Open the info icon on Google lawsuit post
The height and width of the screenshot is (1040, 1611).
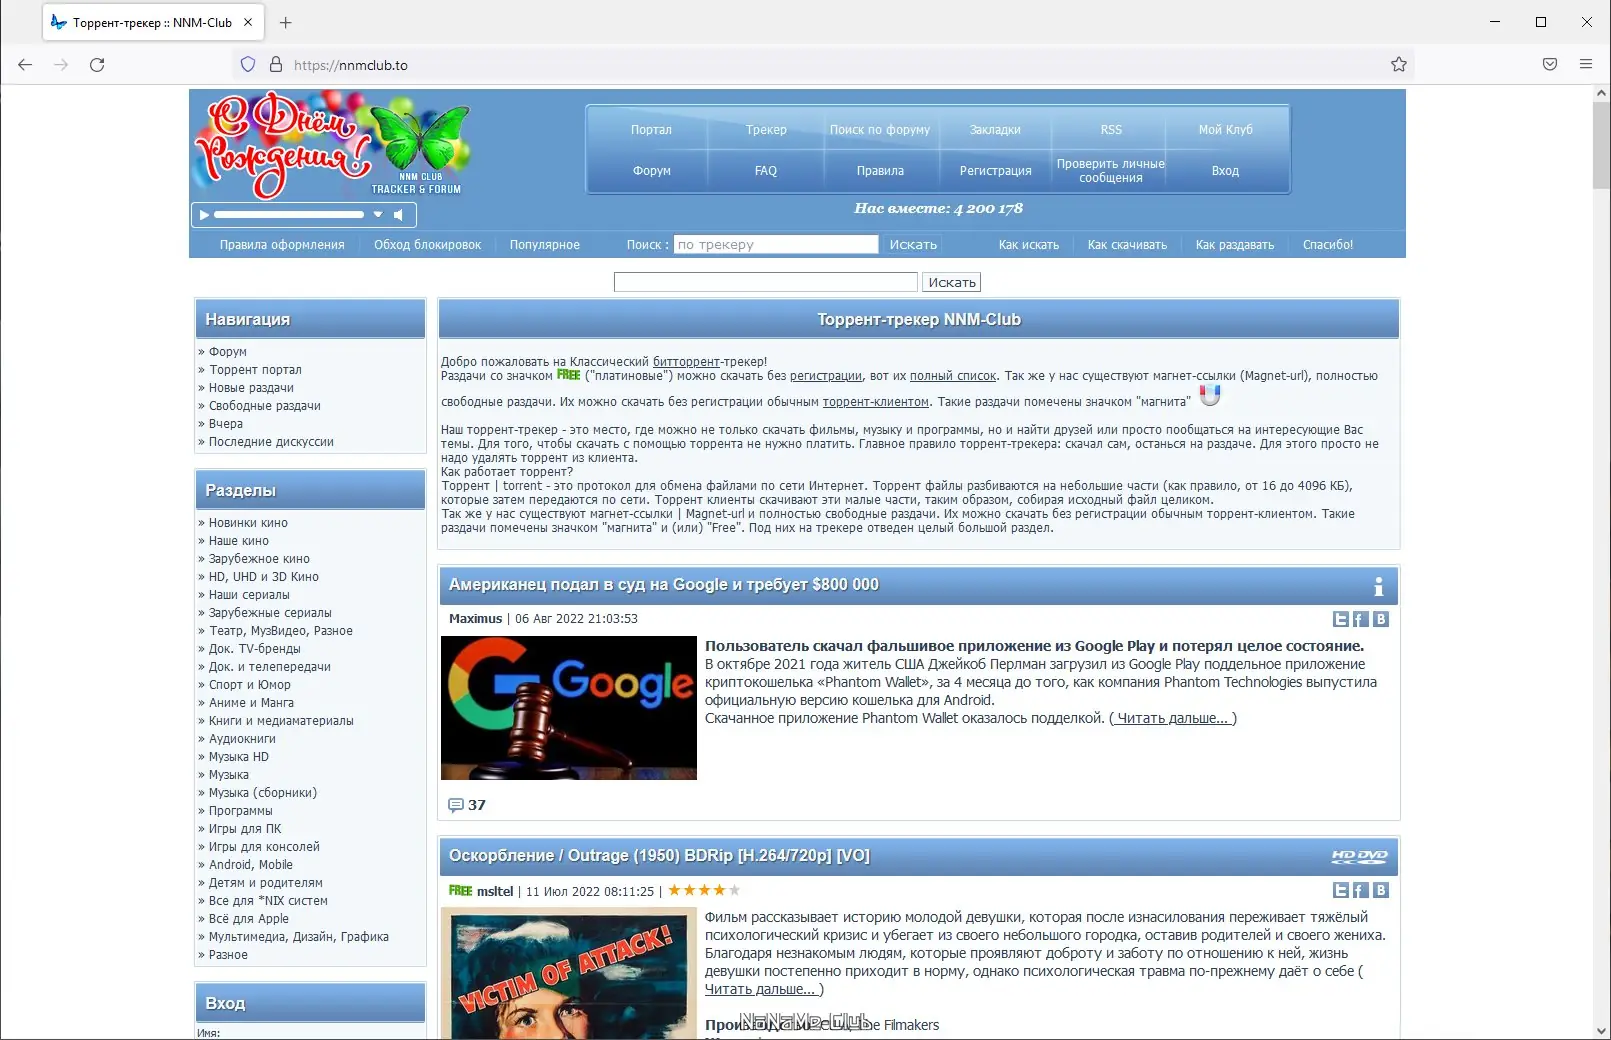[x=1381, y=586]
